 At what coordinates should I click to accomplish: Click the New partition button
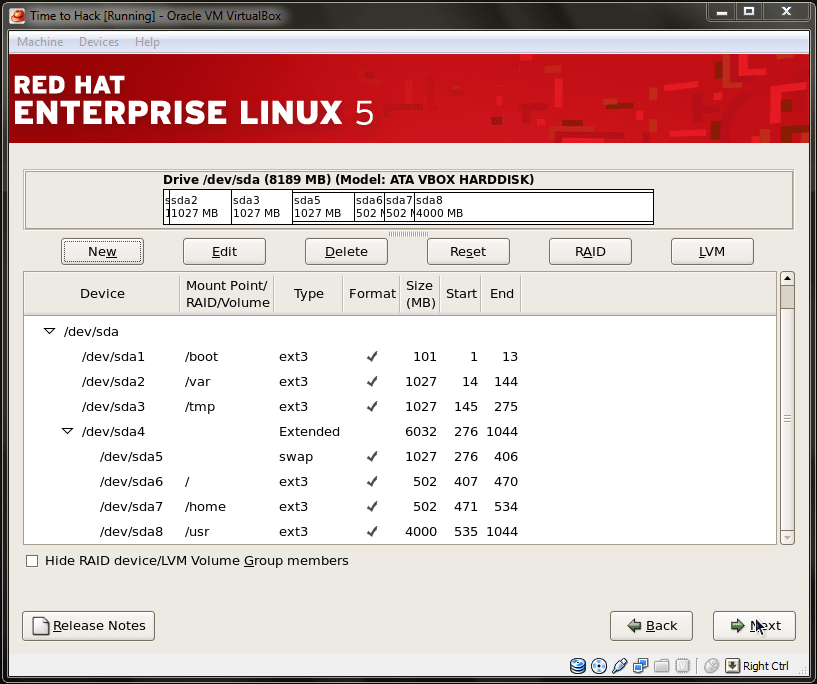[102, 252]
